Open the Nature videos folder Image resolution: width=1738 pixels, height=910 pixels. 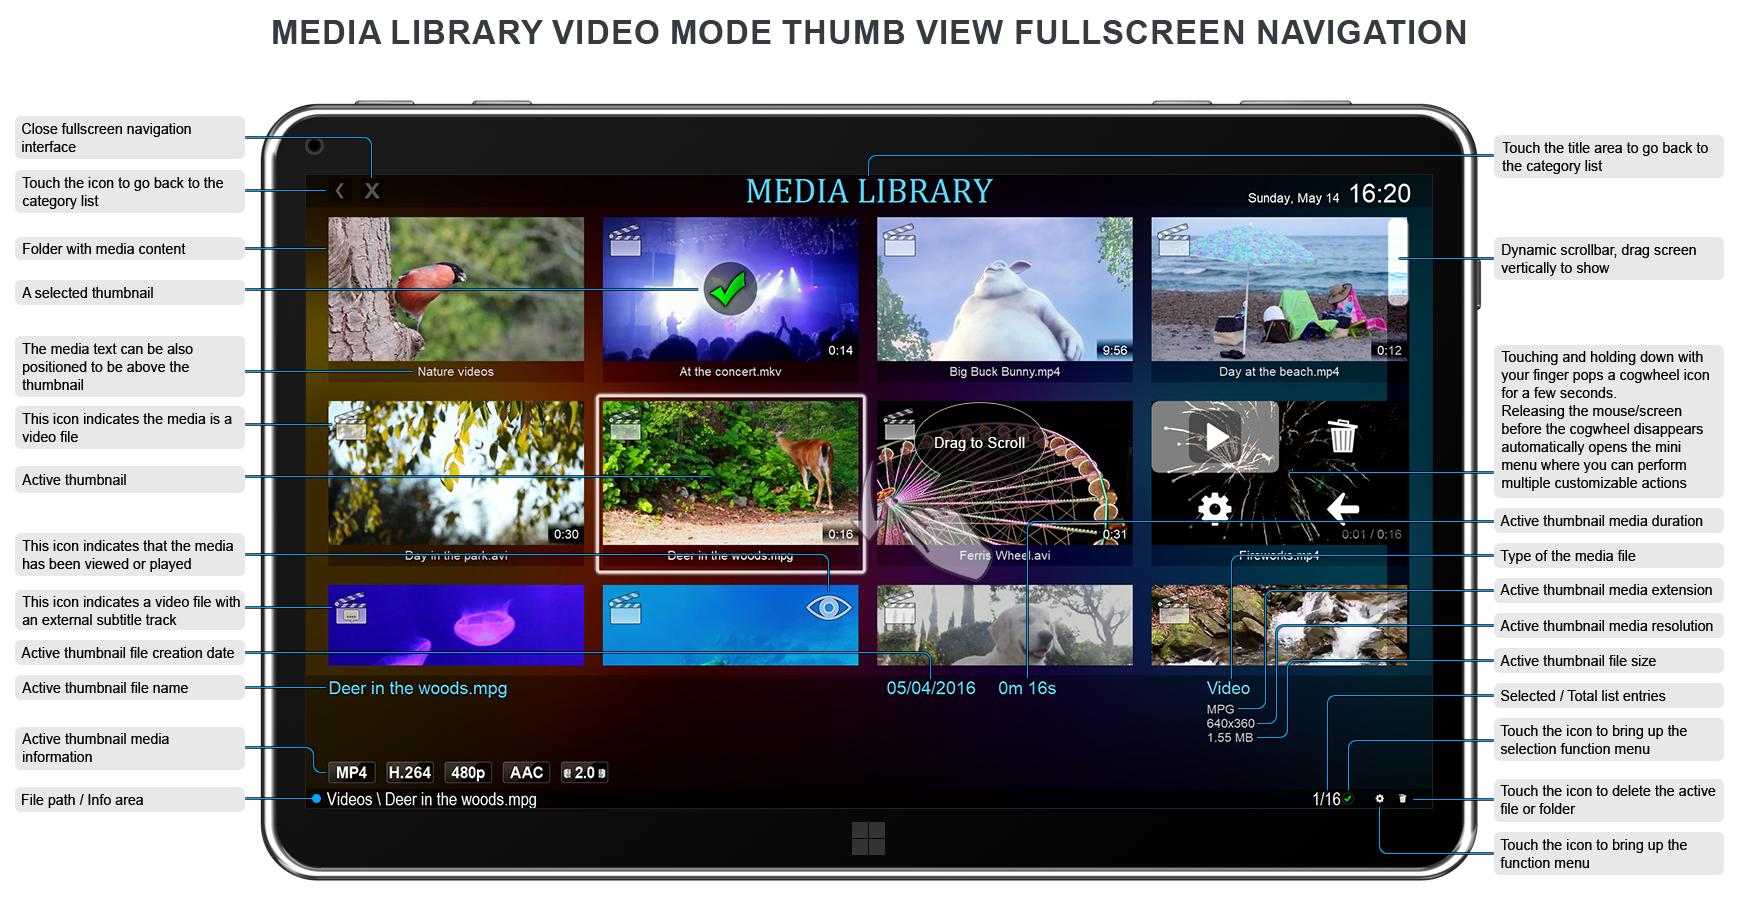point(456,290)
